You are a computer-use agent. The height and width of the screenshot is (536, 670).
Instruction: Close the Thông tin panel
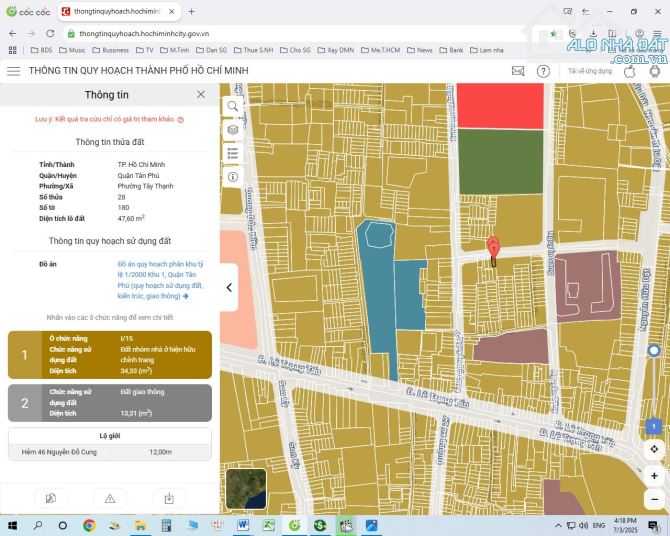pos(201,94)
